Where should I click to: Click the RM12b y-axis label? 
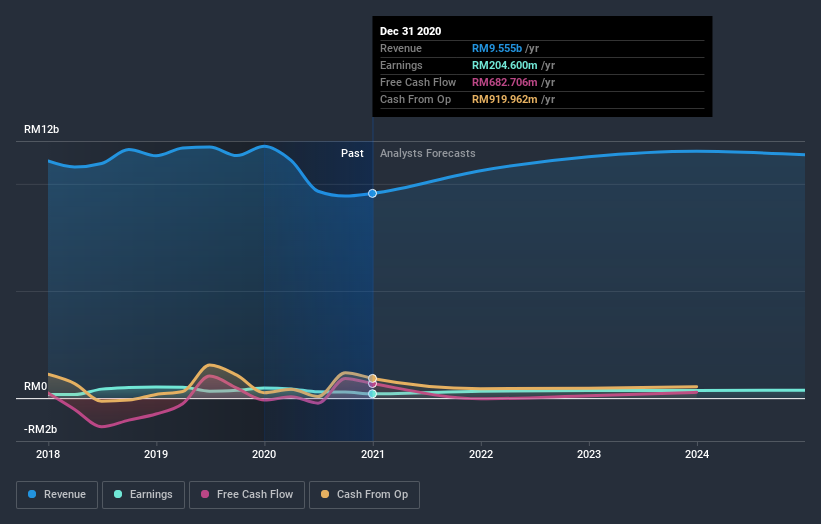tap(41, 129)
